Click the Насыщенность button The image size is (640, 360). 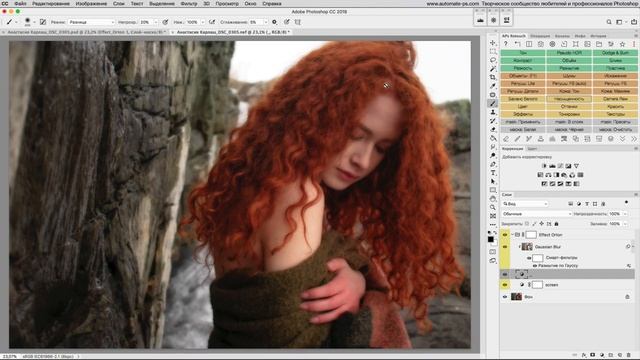pyautogui.click(x=569, y=99)
